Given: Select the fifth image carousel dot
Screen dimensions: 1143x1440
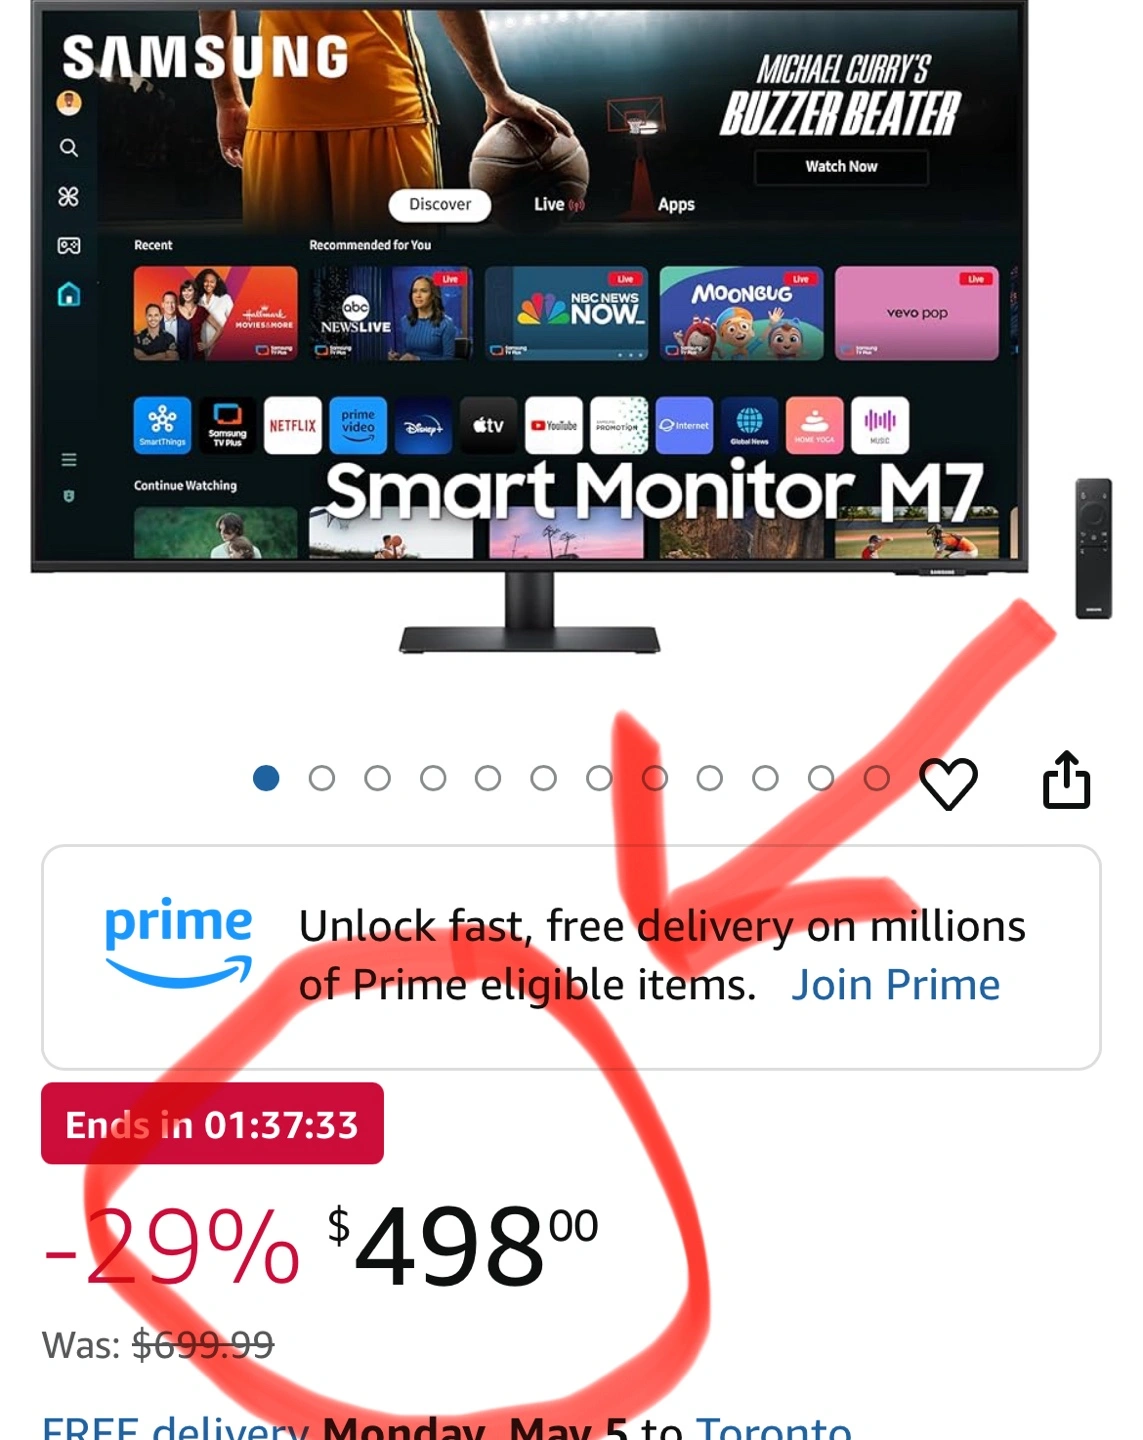Looking at the screenshot, I should (488, 778).
